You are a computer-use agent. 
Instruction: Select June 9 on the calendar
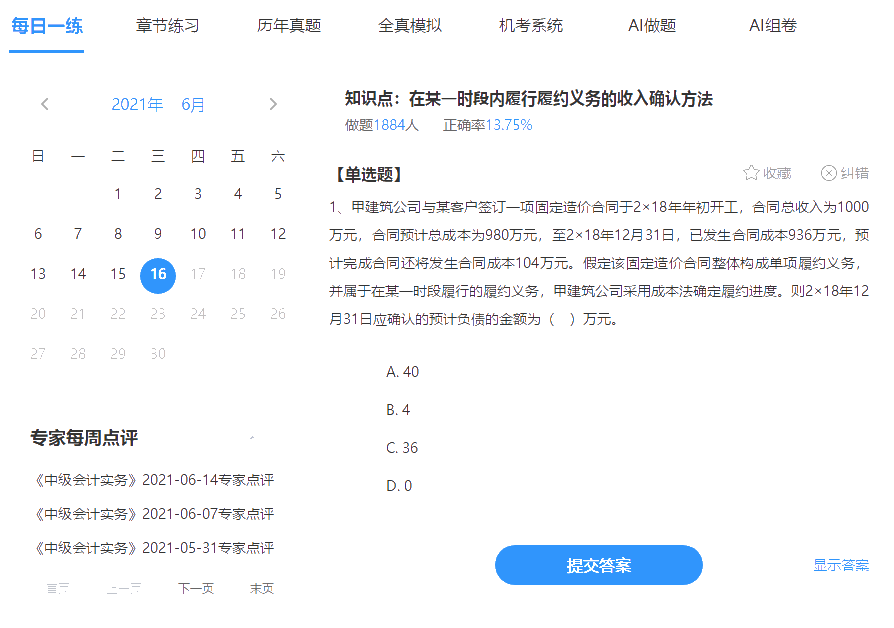(x=158, y=233)
